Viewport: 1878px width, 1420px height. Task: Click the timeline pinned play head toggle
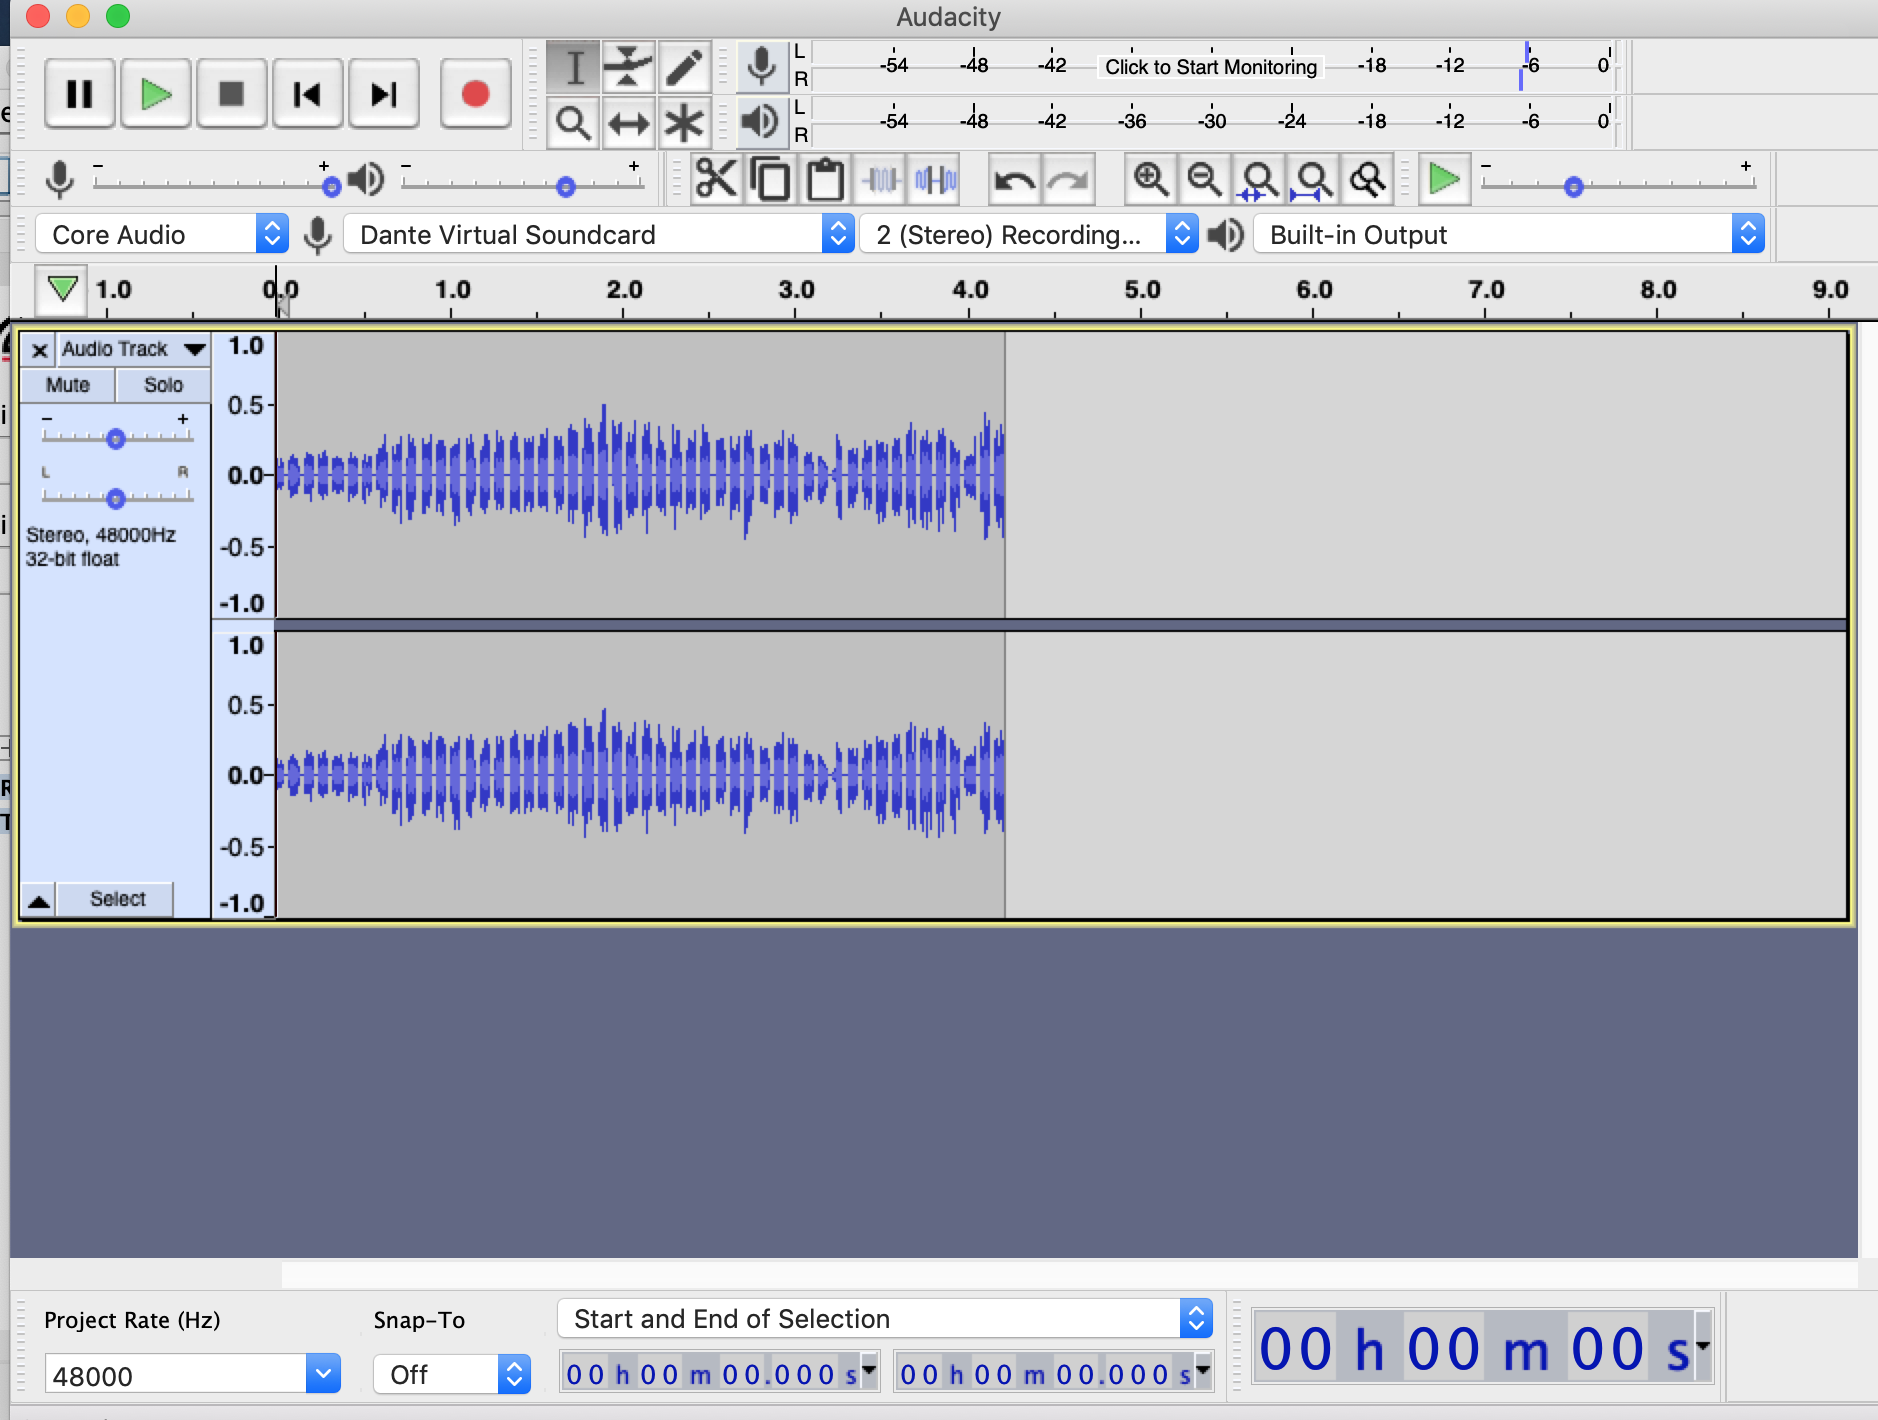(x=62, y=290)
